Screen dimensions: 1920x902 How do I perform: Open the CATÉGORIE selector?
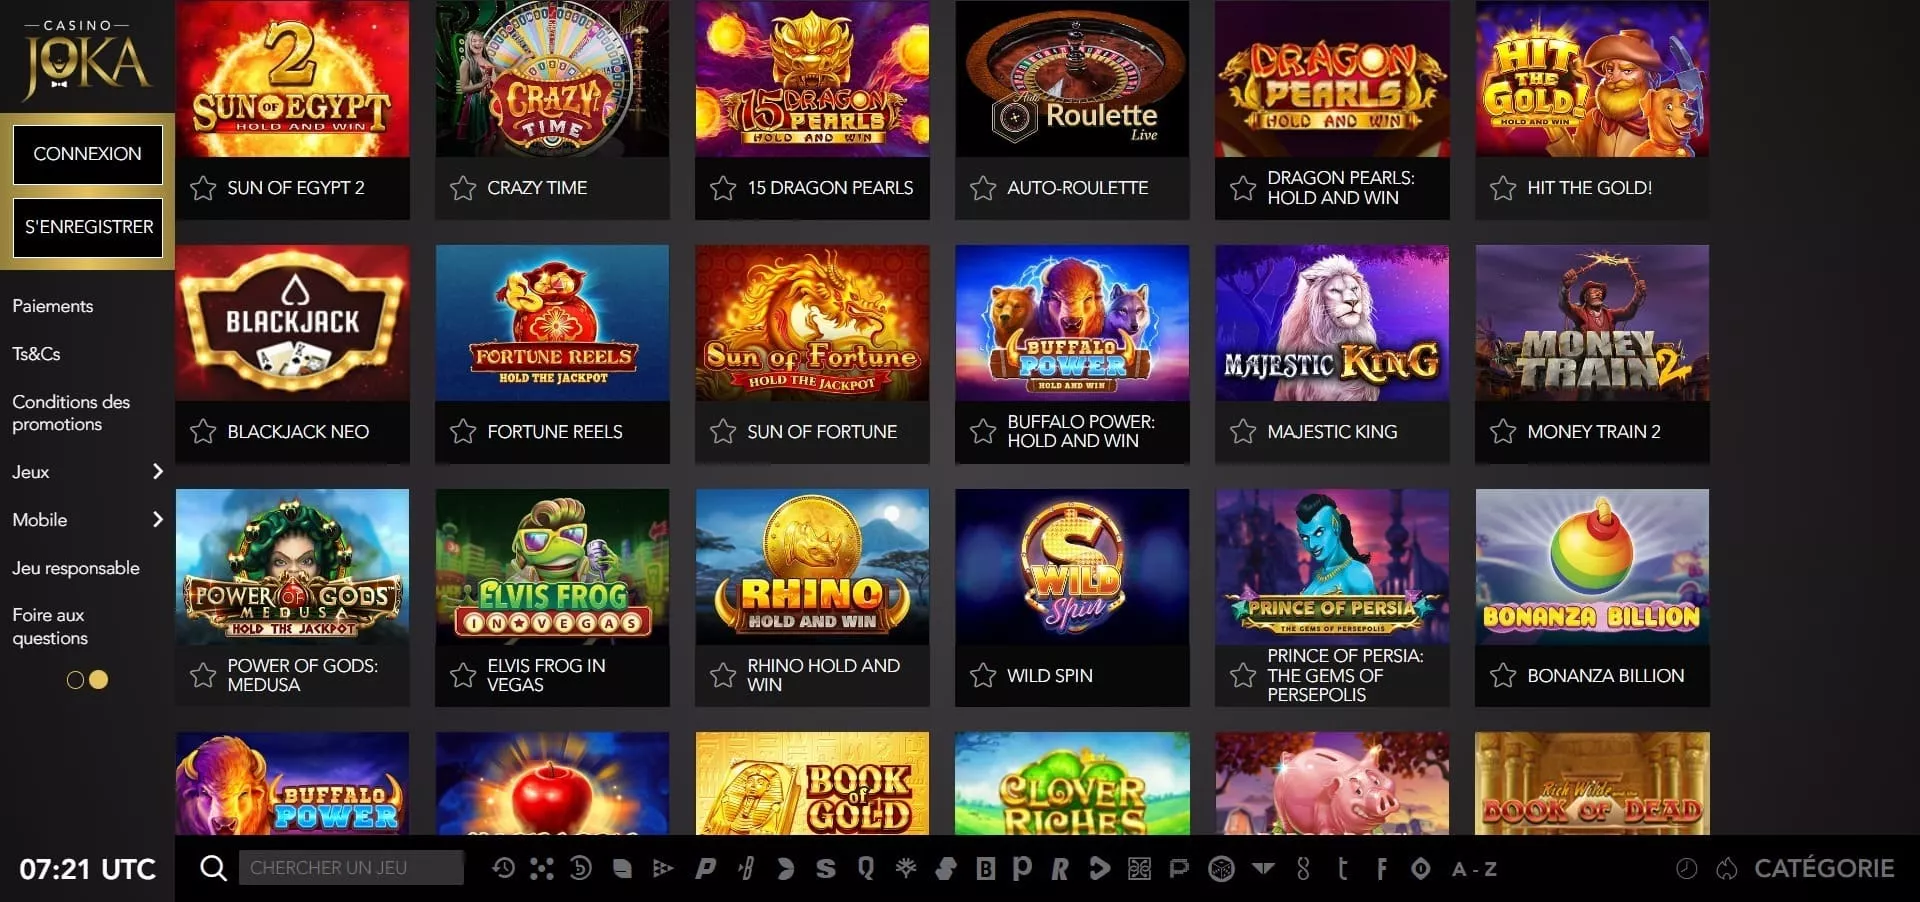(1824, 868)
